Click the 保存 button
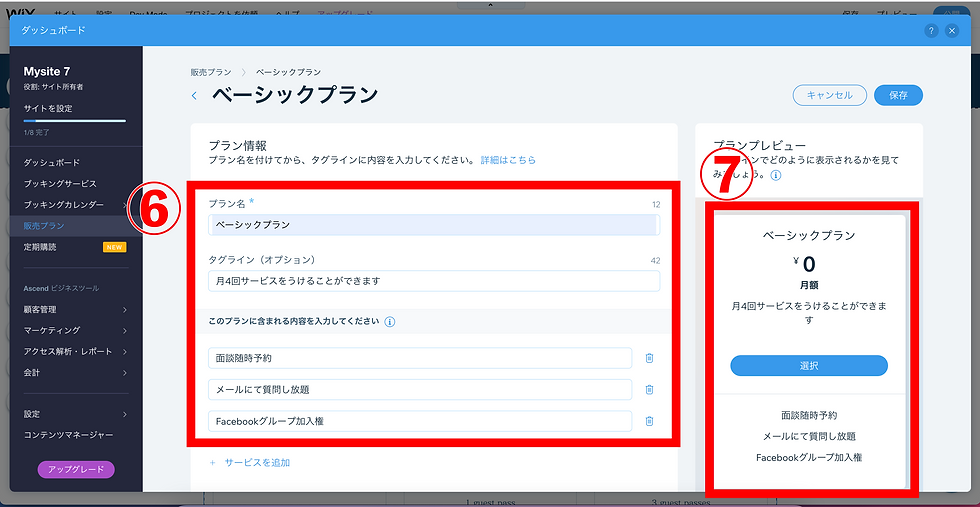980x507 pixels. point(899,96)
